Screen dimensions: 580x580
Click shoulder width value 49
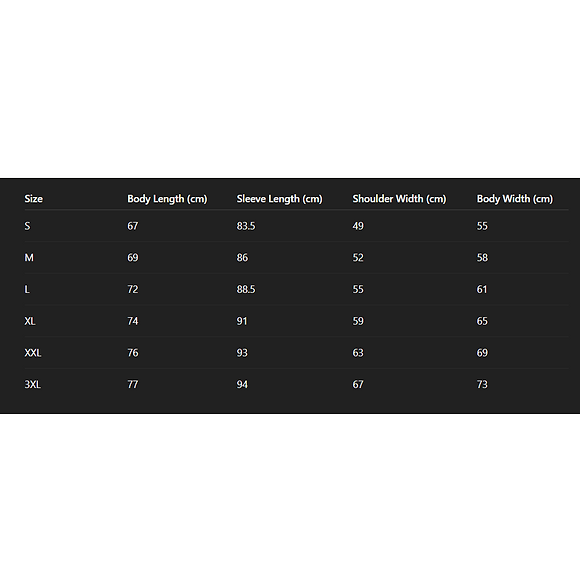click(358, 226)
